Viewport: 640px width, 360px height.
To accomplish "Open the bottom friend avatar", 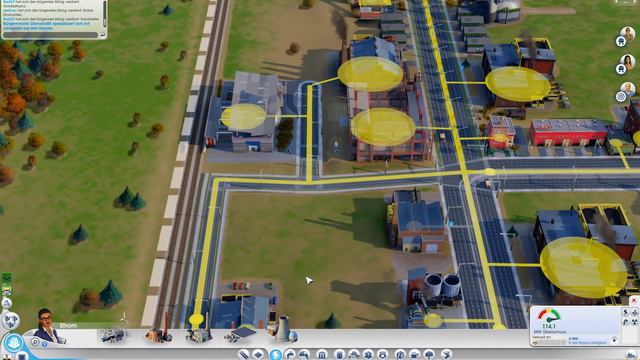I will (627, 89).
